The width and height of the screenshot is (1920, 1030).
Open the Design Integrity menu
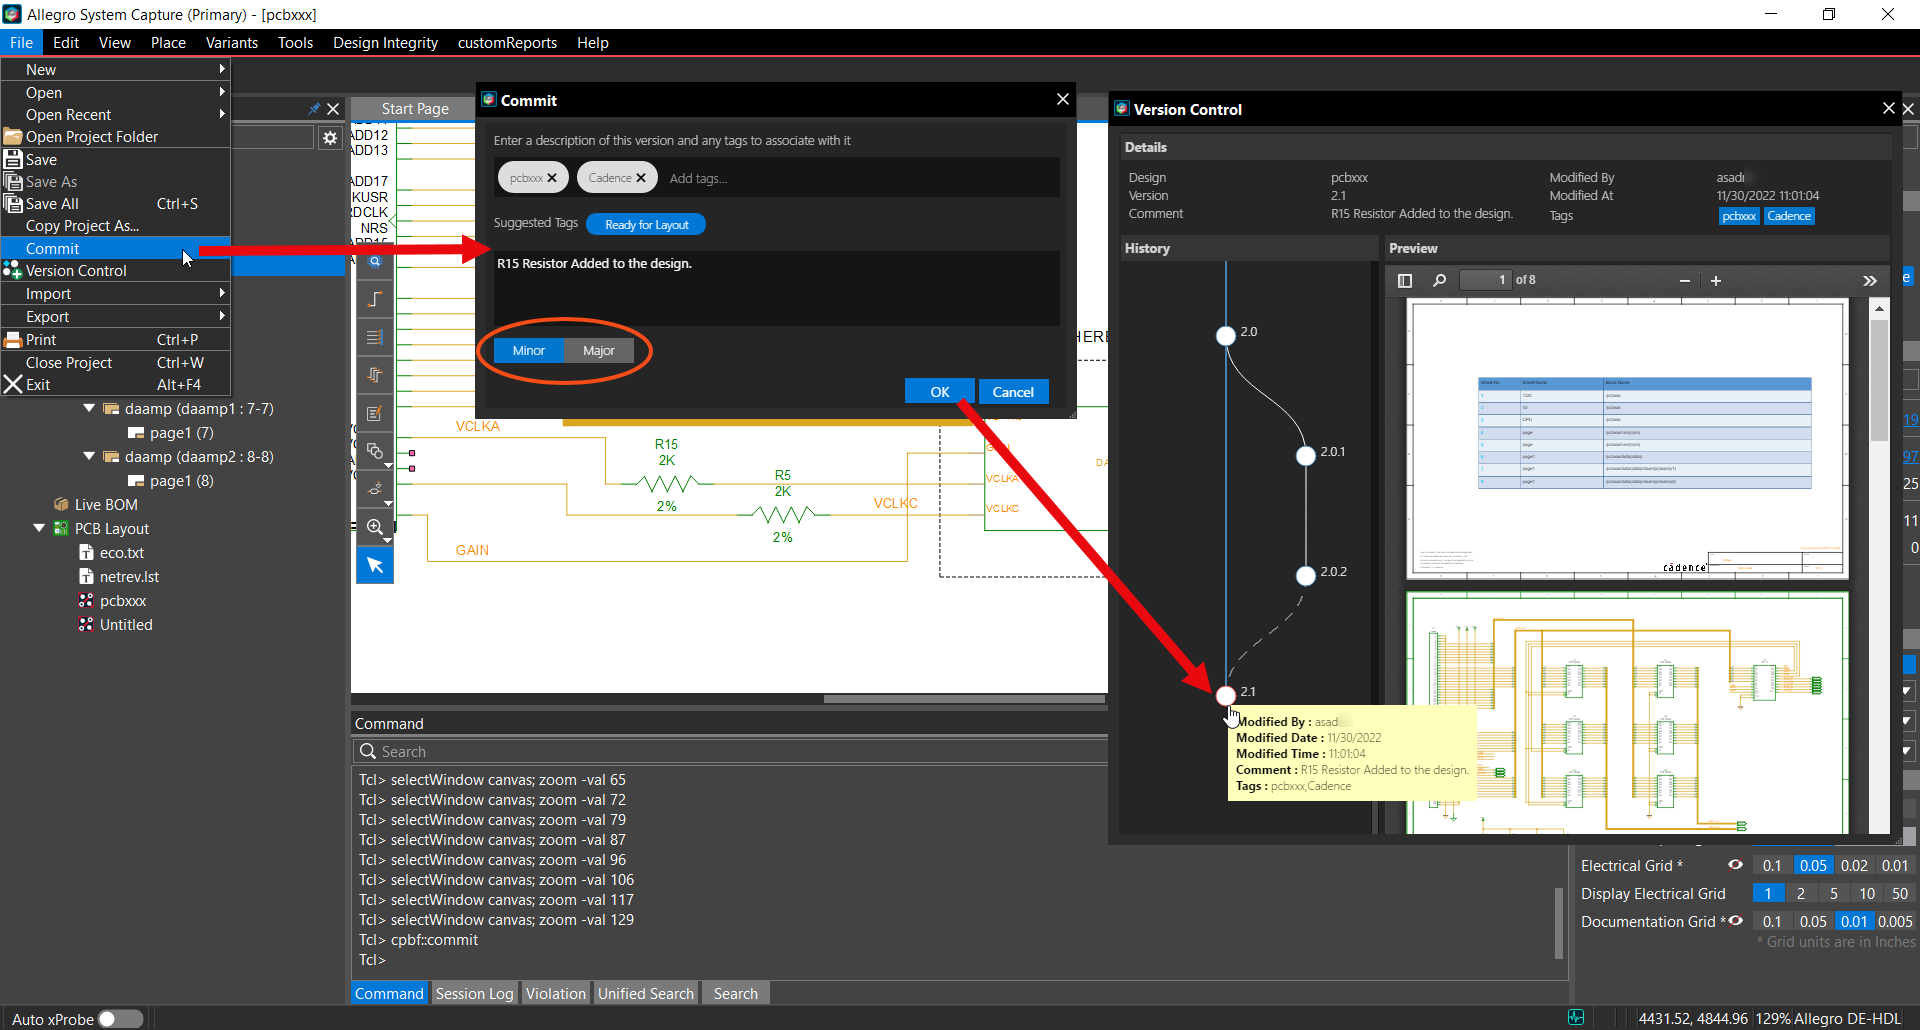click(384, 42)
